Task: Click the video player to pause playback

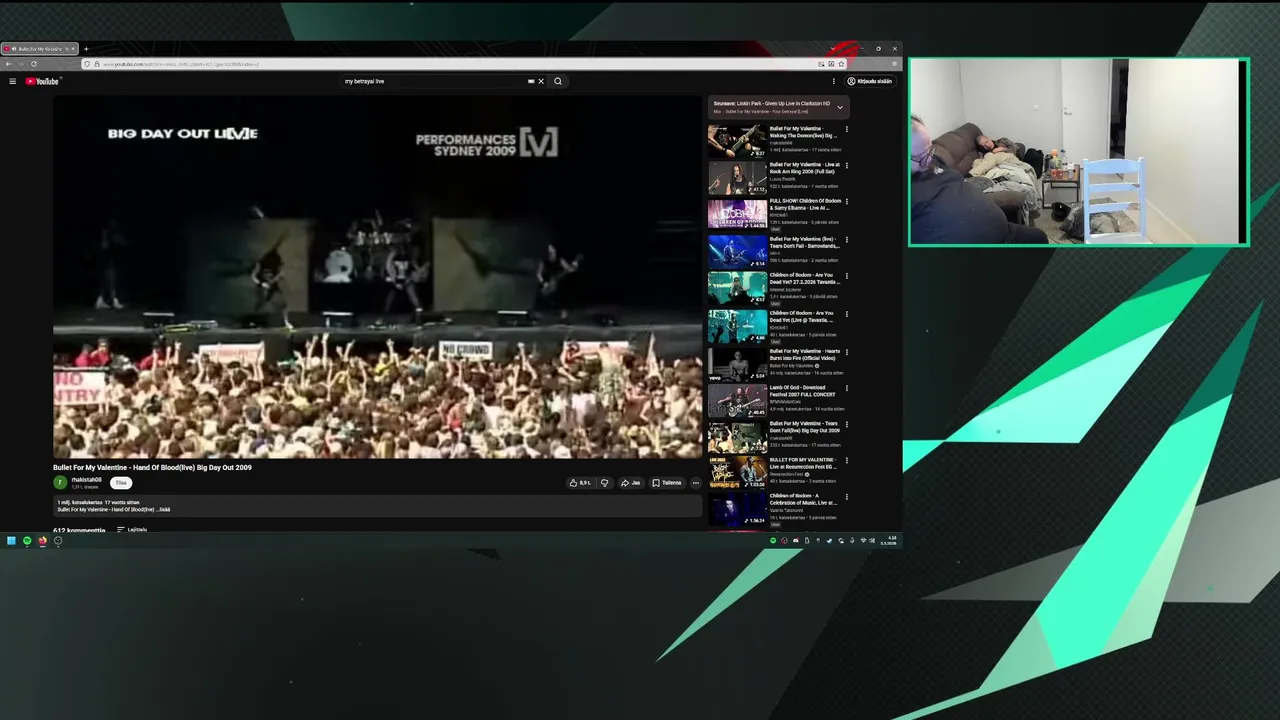Action: 377,277
